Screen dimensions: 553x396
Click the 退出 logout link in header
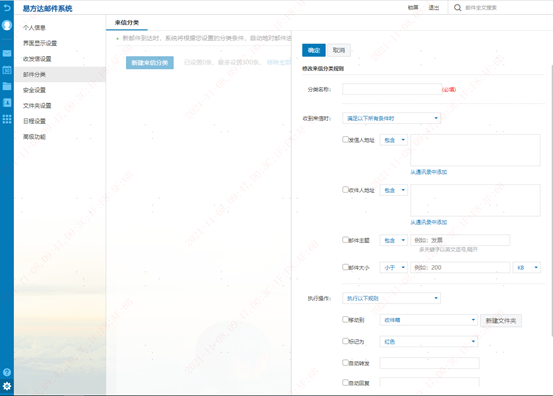433,8
